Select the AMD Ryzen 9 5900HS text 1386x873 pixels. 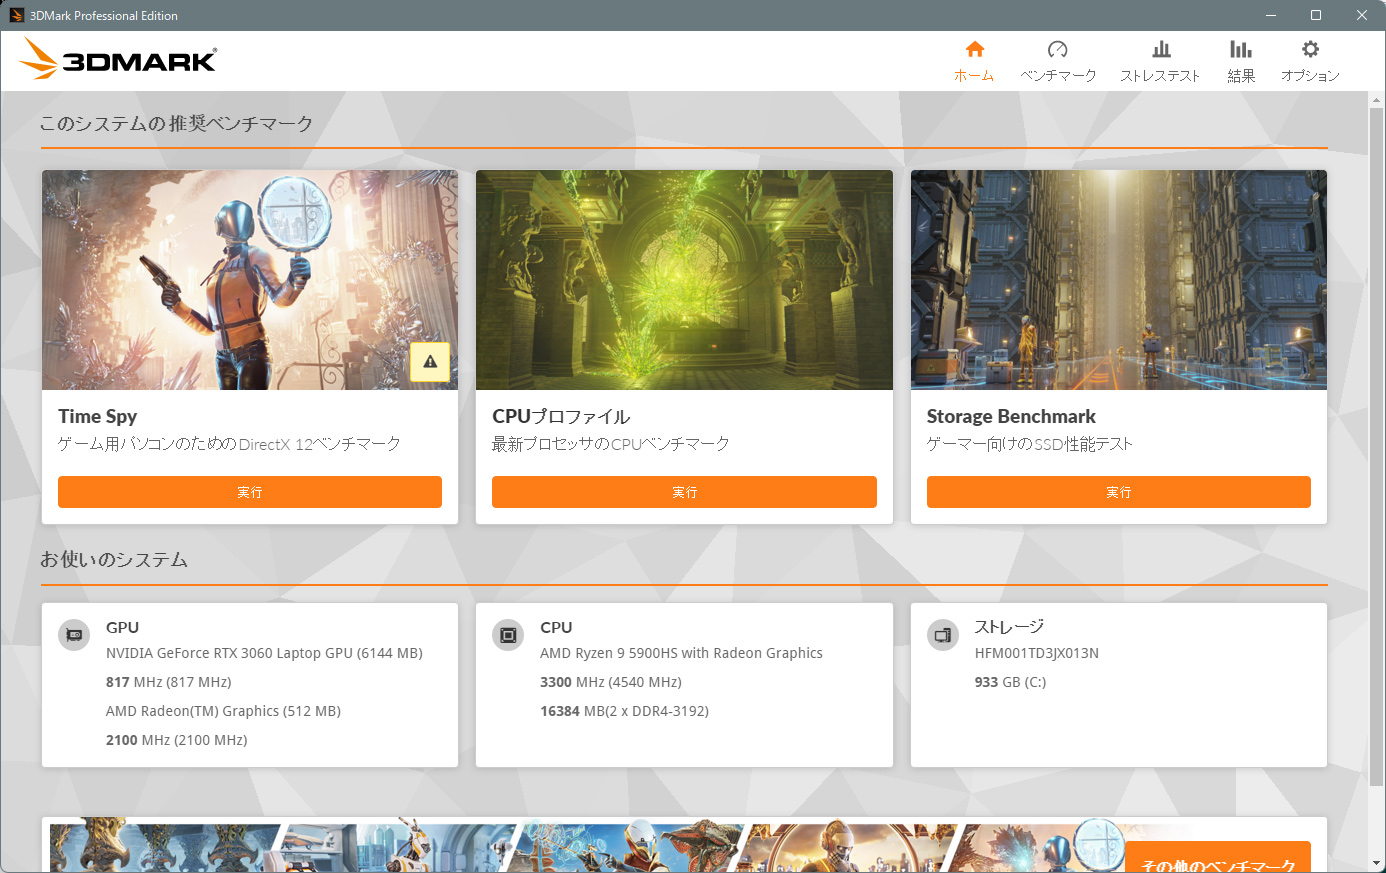click(x=681, y=653)
